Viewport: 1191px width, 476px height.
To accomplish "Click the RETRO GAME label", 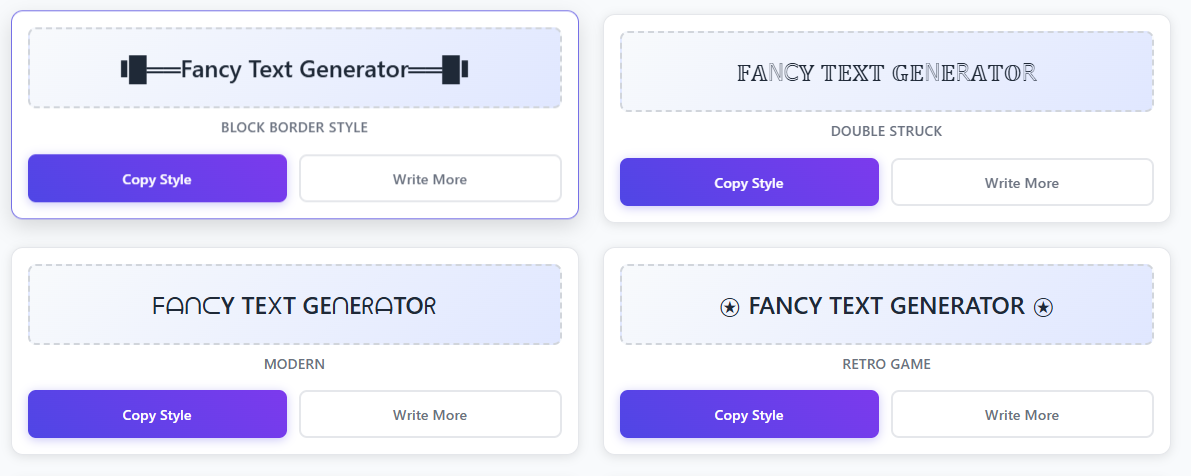I will coord(886,364).
